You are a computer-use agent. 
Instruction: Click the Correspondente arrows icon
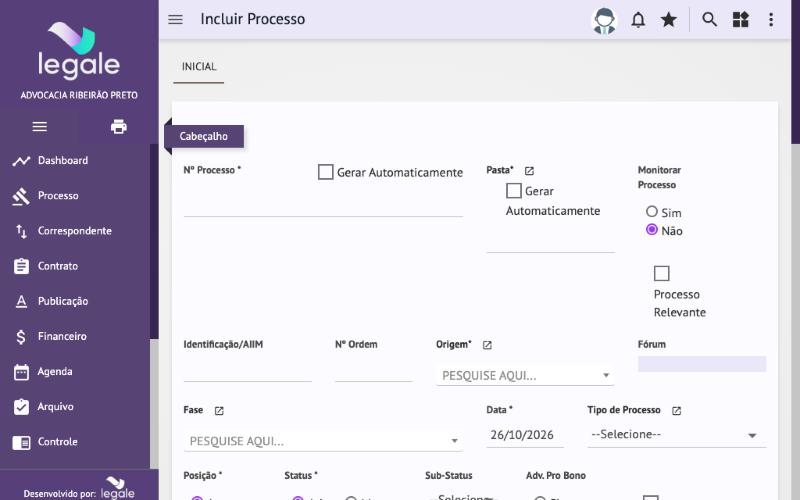coord(21,231)
